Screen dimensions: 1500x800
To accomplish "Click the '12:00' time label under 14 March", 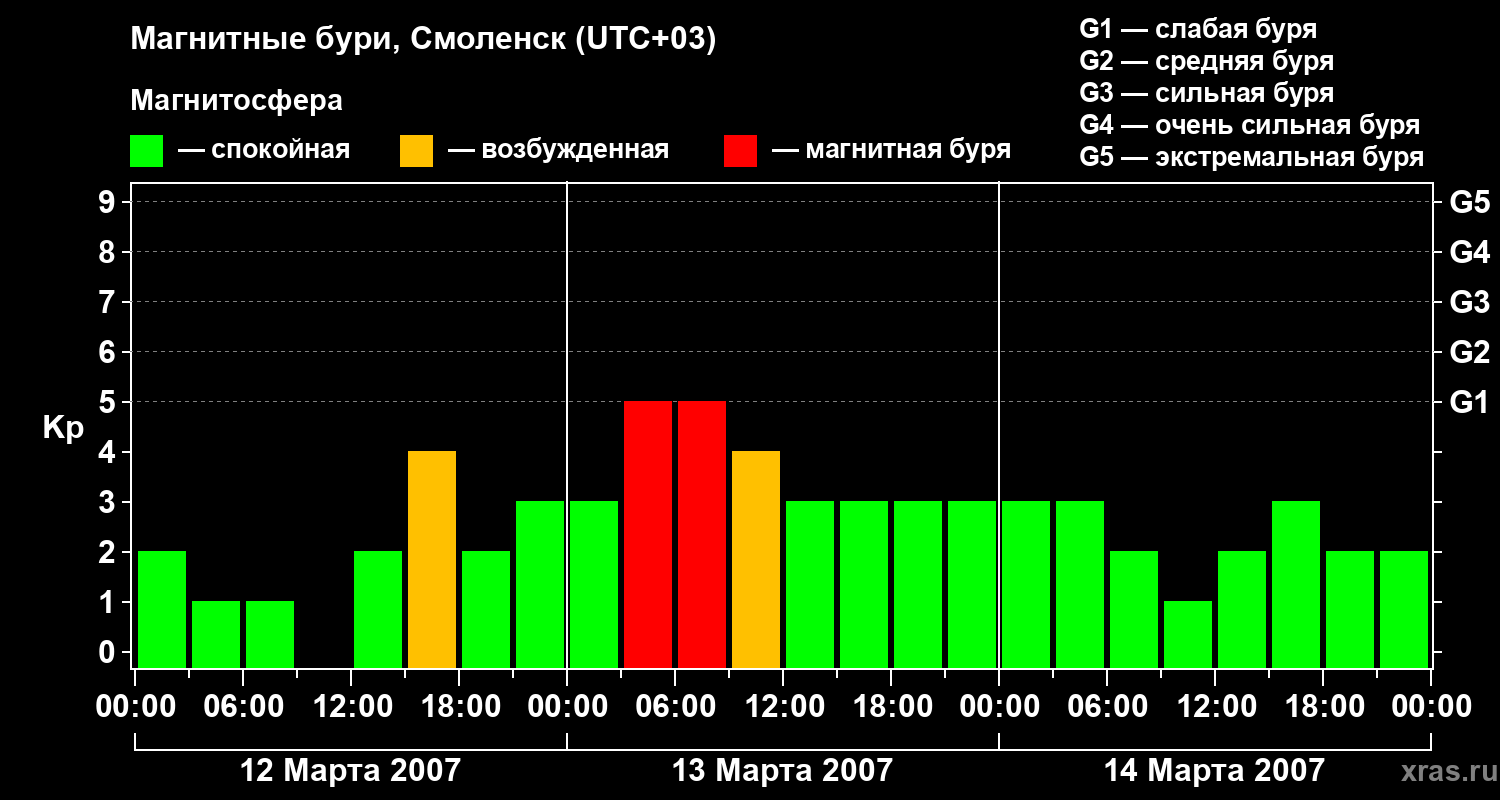I will click(x=1215, y=707).
